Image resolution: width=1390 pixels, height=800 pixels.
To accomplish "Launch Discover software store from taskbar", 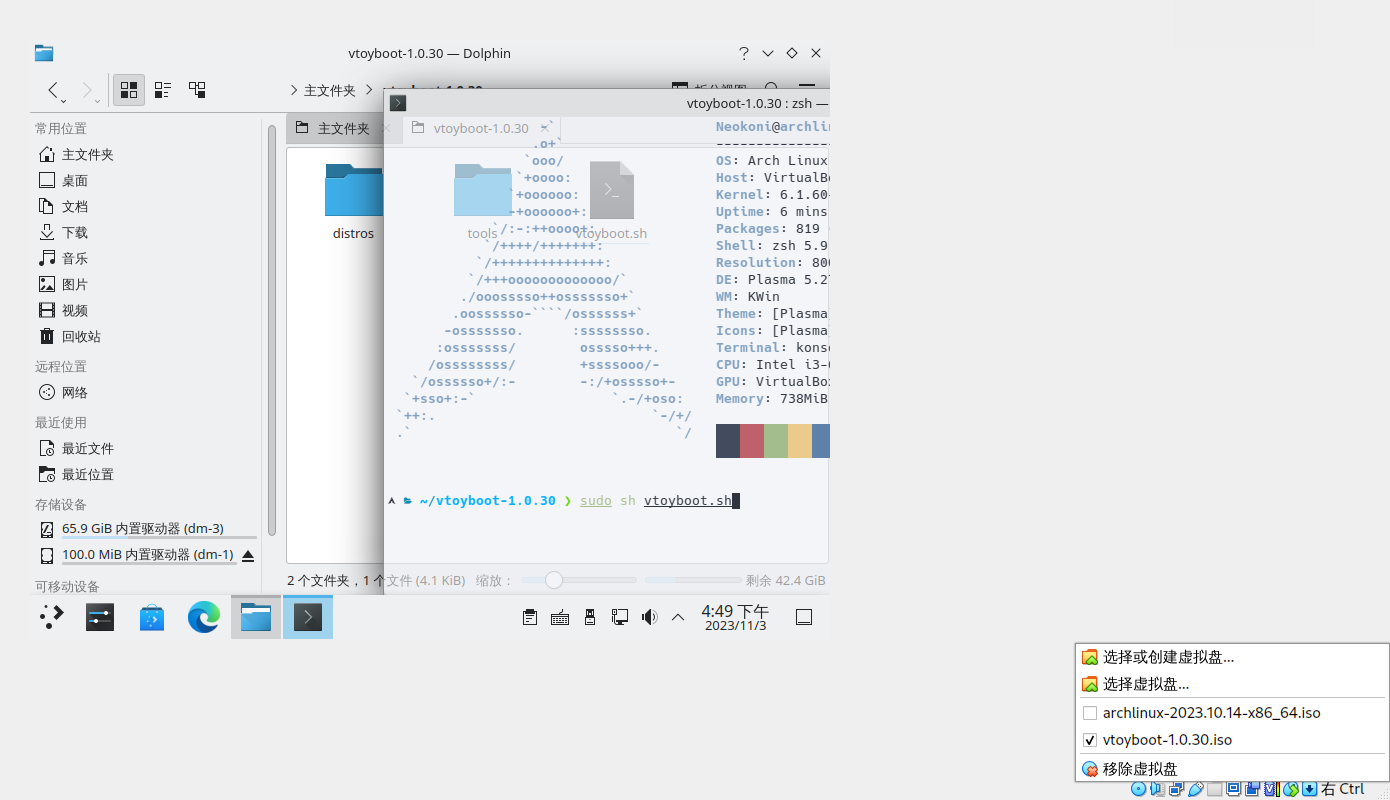I will tap(152, 617).
